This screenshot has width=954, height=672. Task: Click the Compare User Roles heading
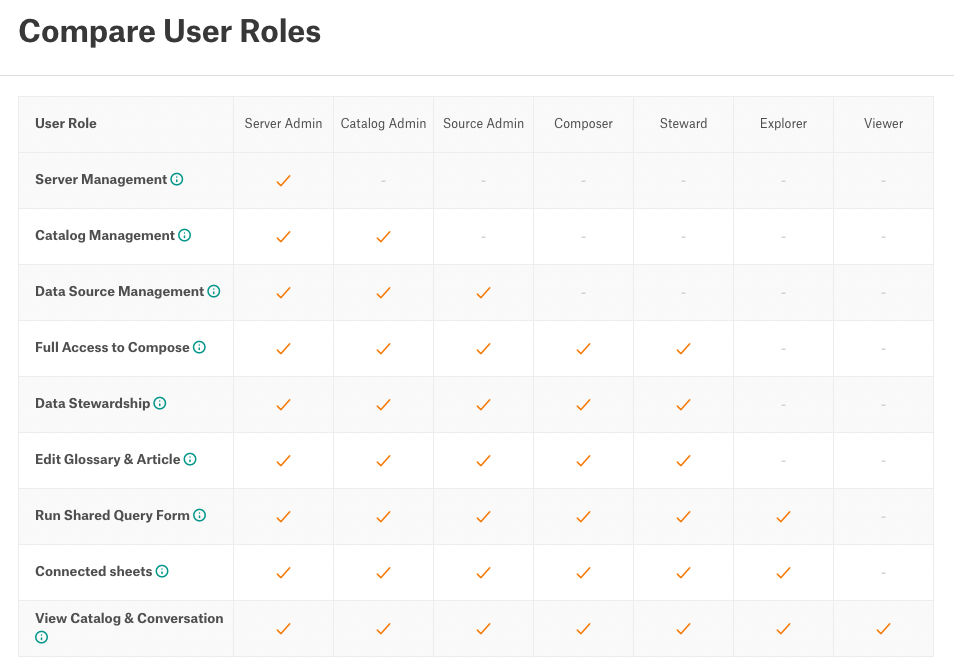[170, 32]
